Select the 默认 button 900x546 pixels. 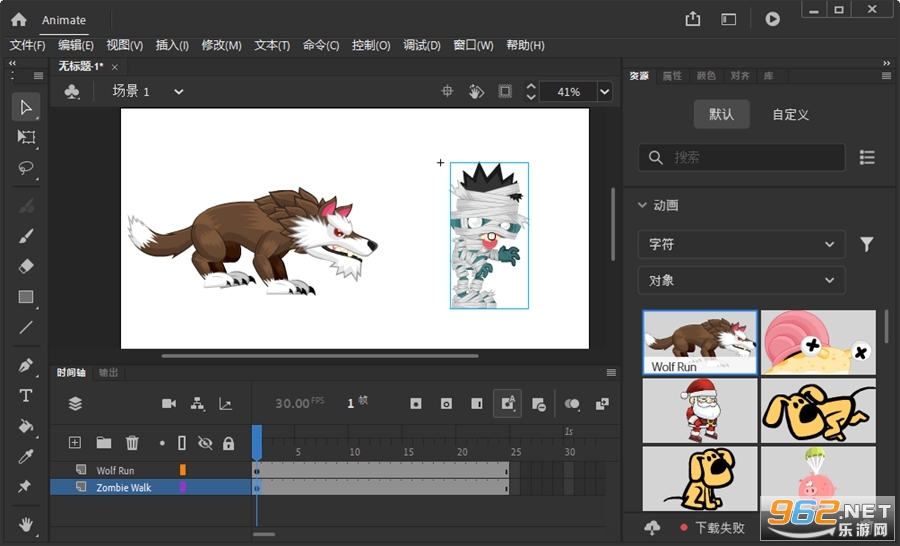point(721,114)
